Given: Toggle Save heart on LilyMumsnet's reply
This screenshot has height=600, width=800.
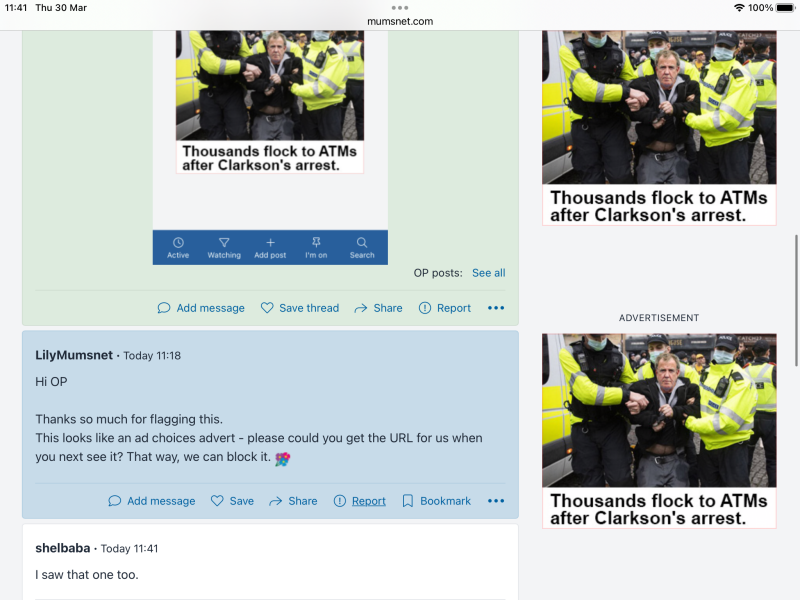Looking at the screenshot, I should 232,501.
